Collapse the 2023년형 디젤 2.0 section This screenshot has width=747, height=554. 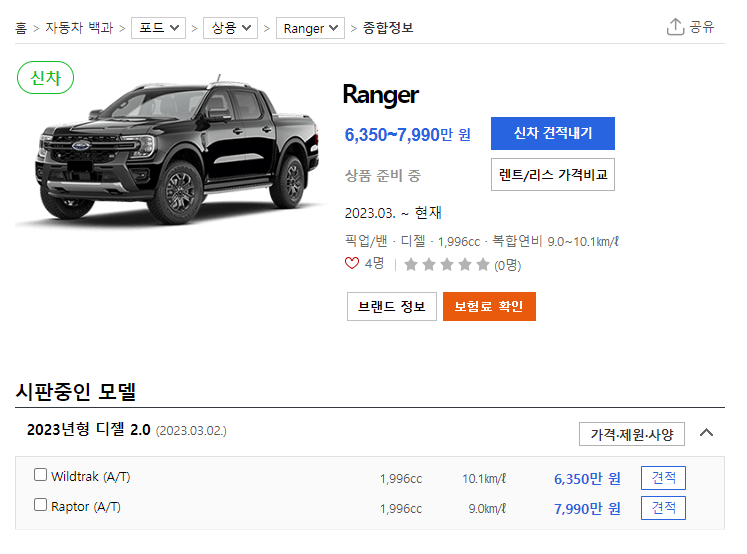pyautogui.click(x=707, y=433)
